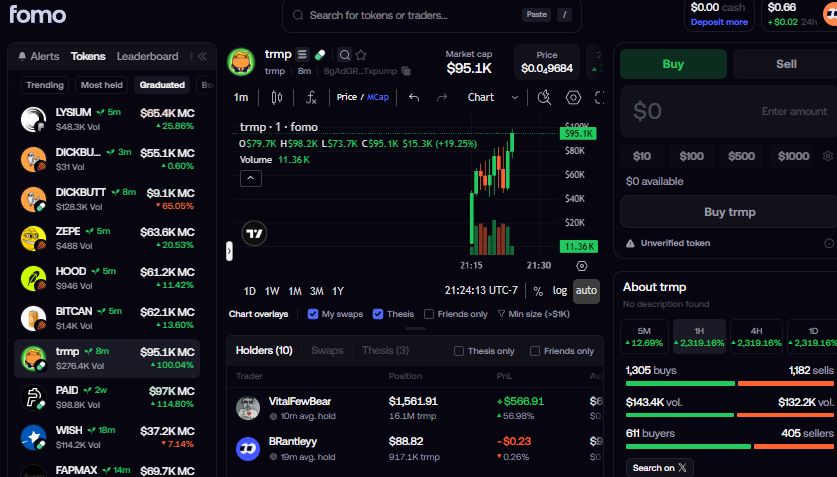The width and height of the screenshot is (837, 477).
Task: Favorite trmp with the star icon
Action: pyautogui.click(x=361, y=55)
